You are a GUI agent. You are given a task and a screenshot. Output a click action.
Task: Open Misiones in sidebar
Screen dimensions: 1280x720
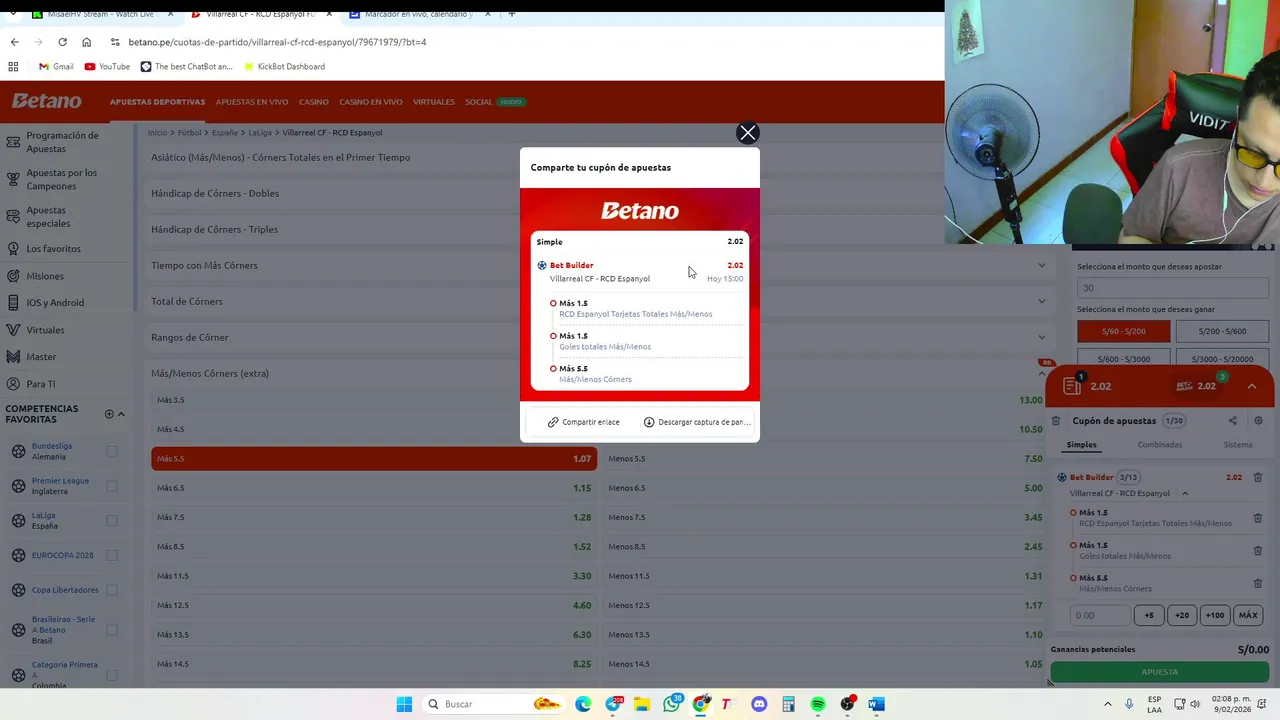pos(45,276)
